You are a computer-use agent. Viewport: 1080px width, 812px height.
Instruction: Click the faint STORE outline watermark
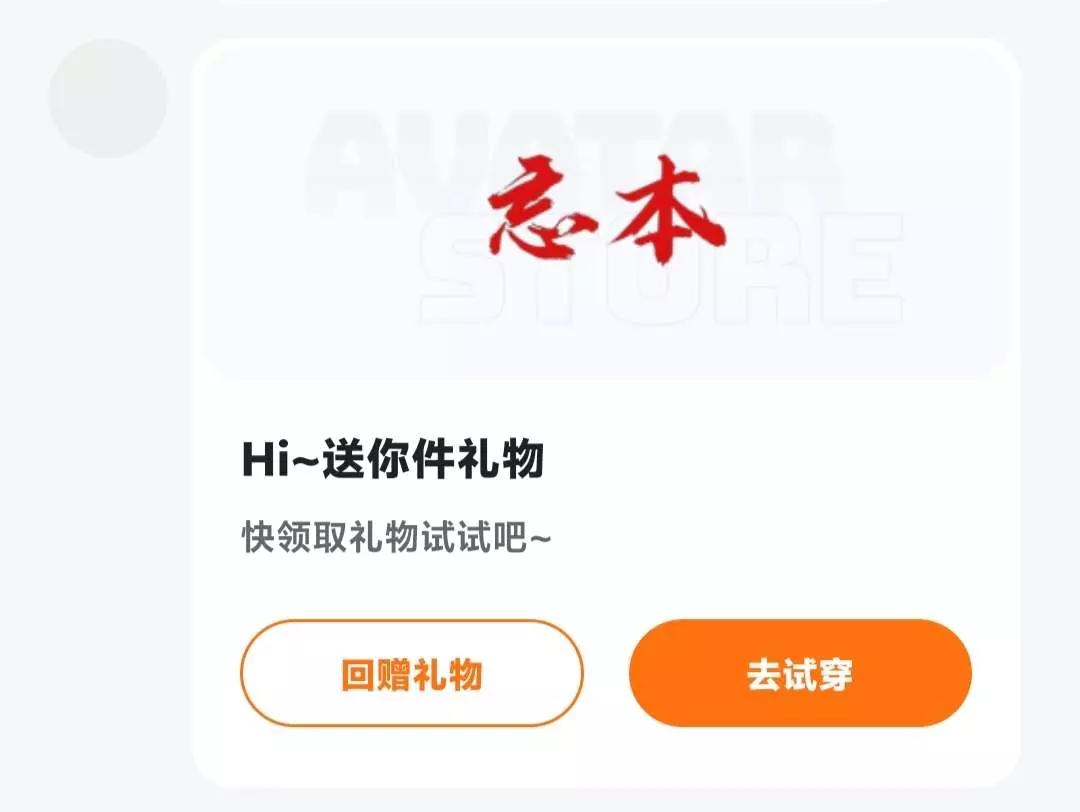(661, 270)
